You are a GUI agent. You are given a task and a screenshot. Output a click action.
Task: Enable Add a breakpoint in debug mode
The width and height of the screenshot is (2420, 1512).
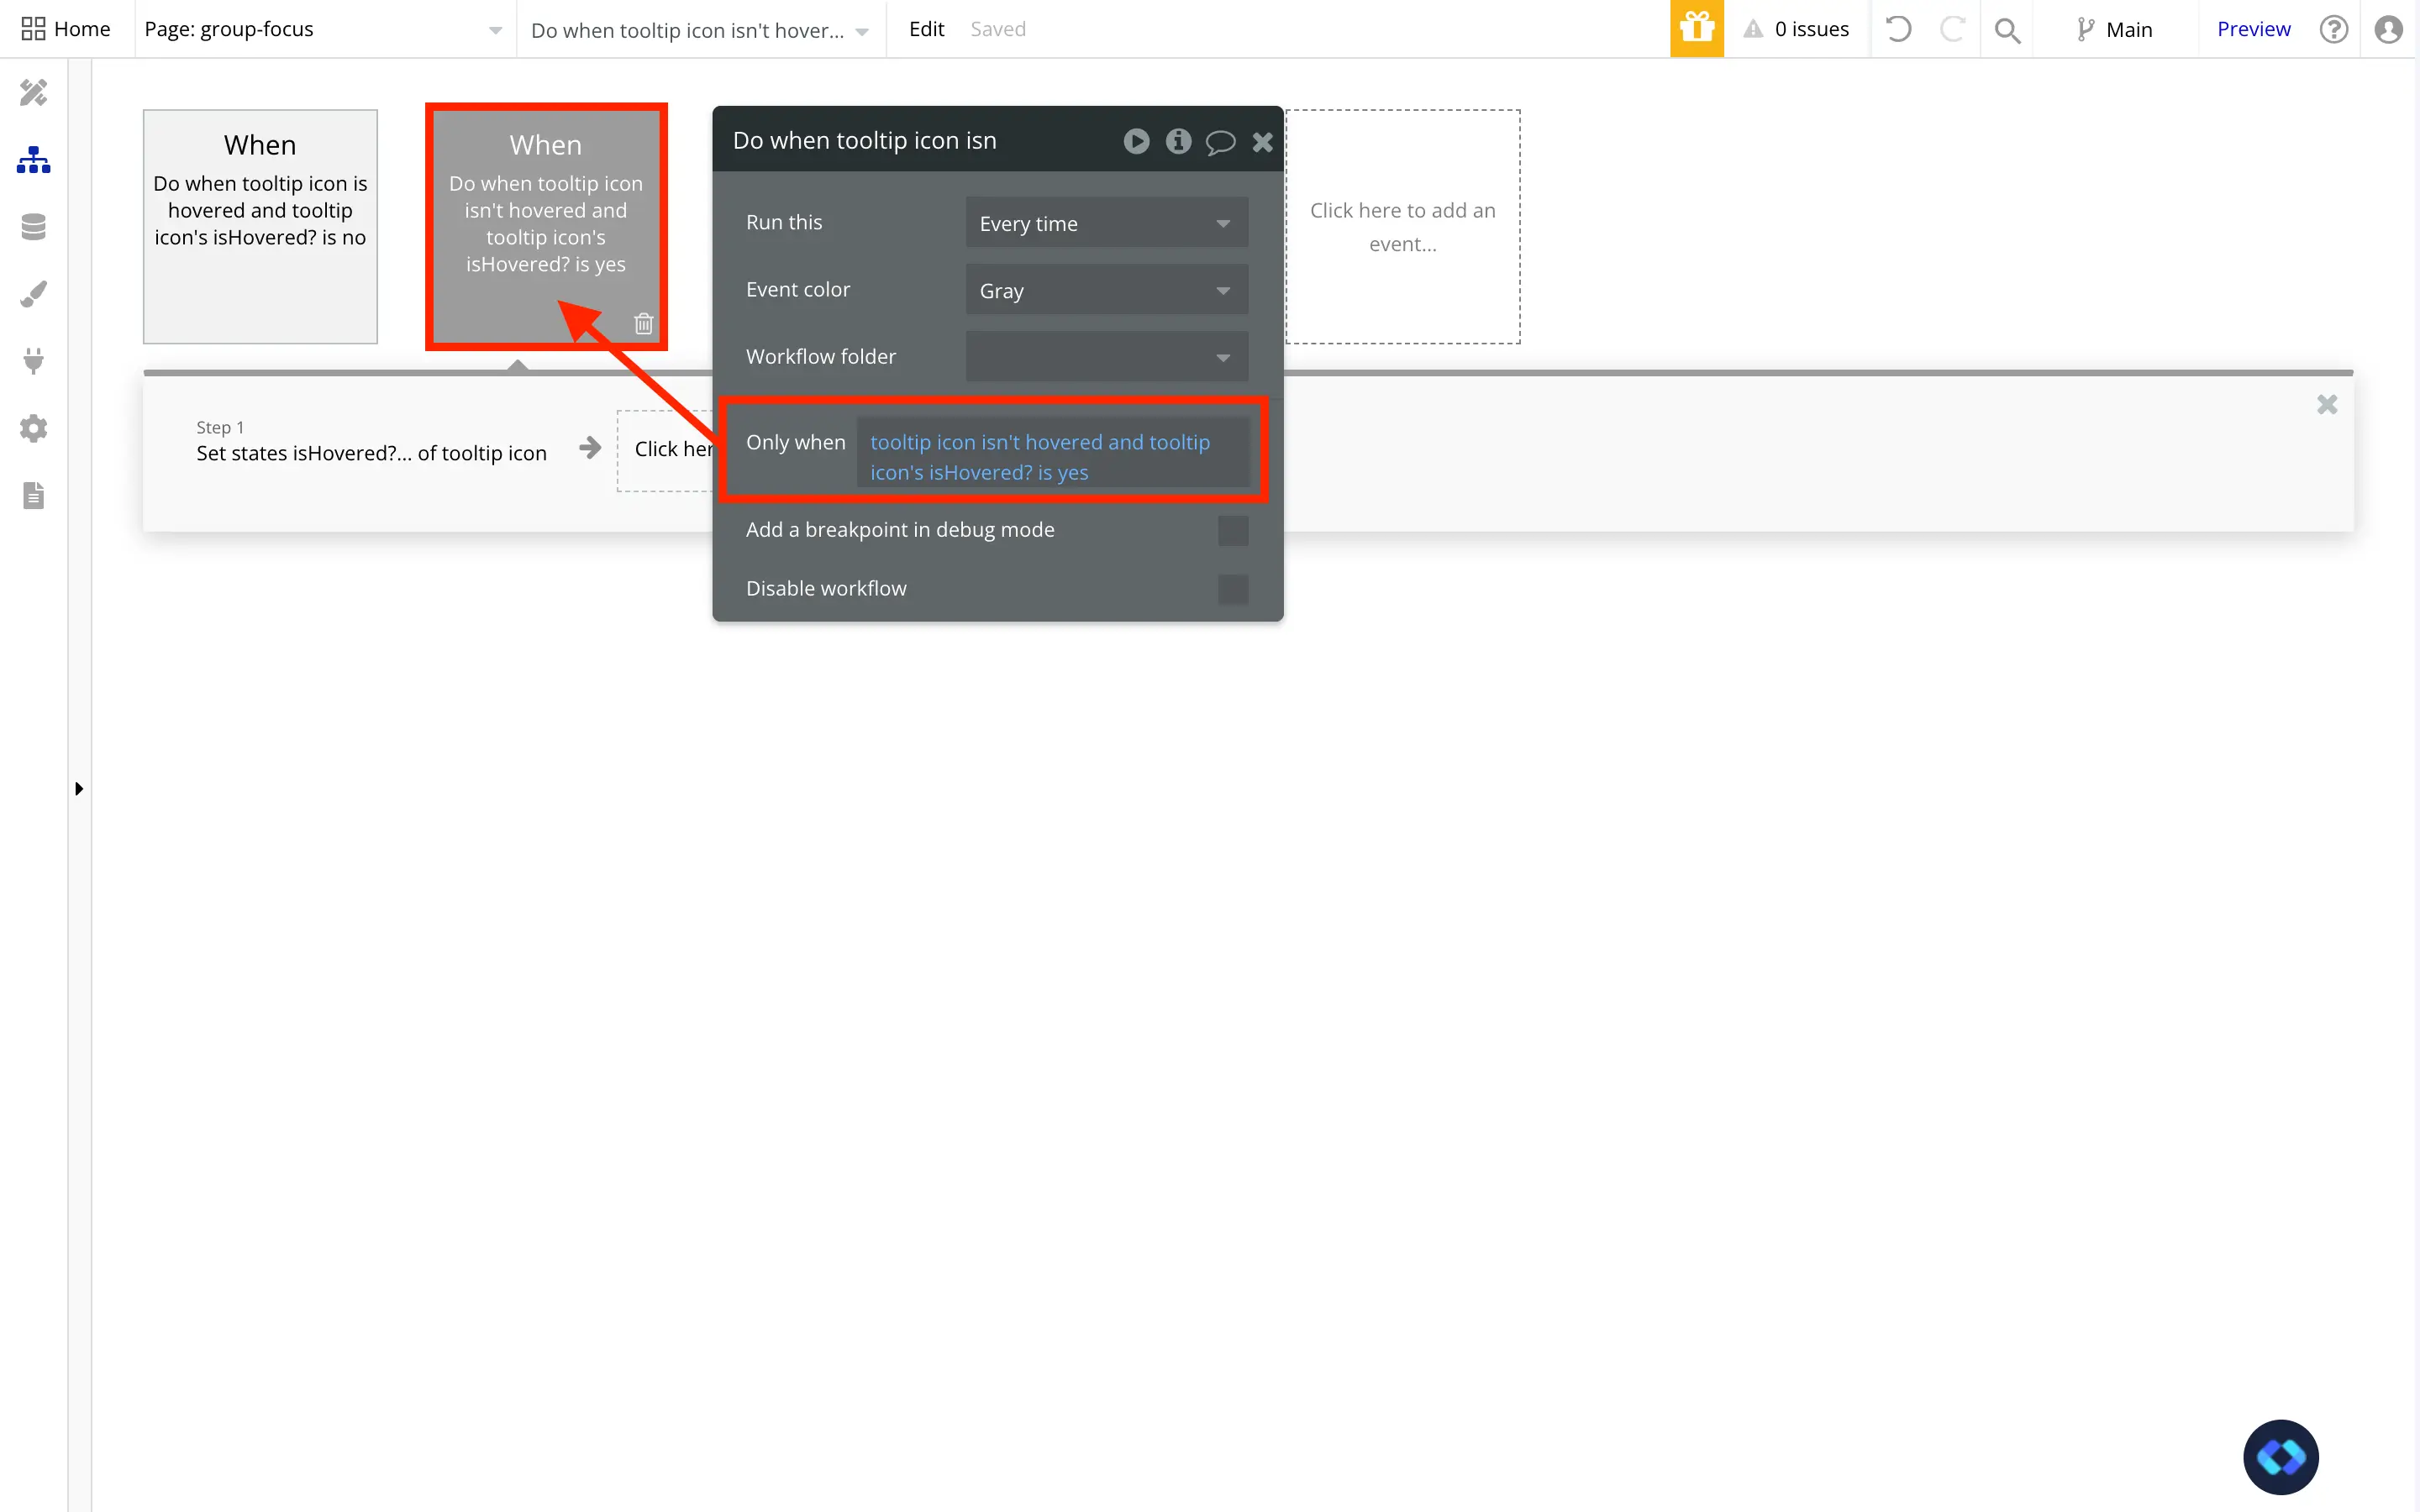click(1232, 530)
